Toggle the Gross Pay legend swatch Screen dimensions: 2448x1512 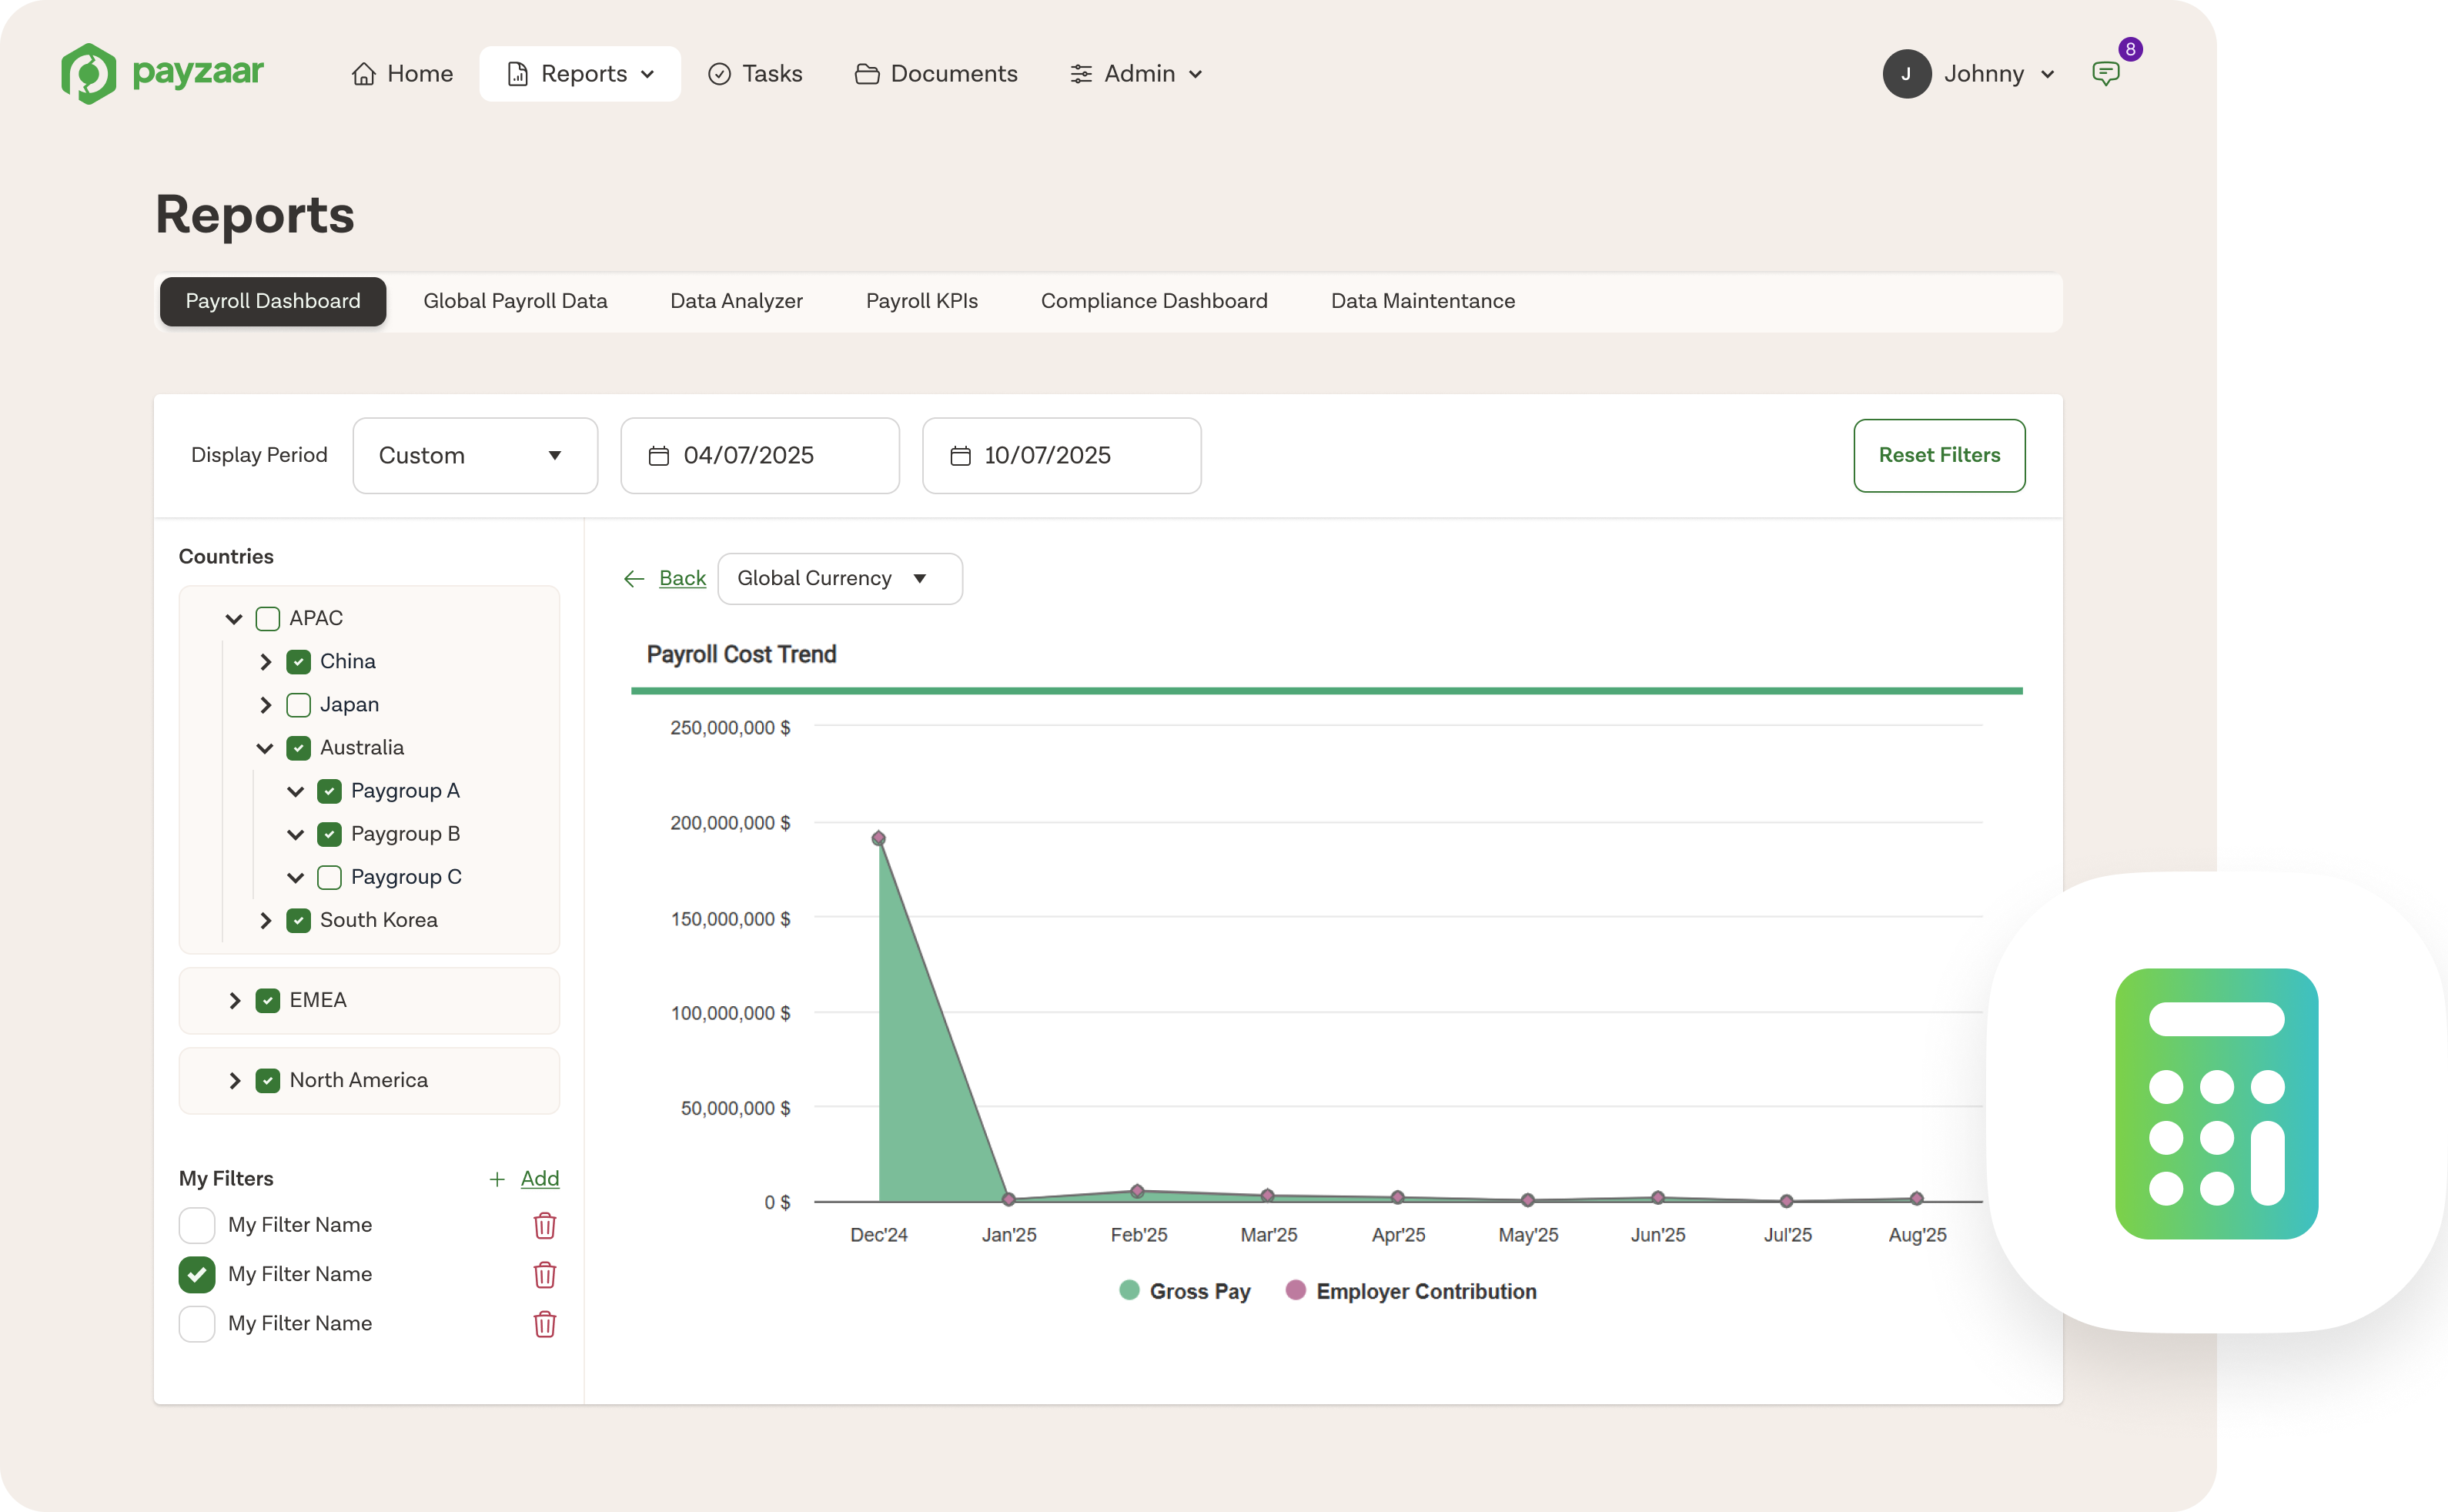pyautogui.click(x=1129, y=1290)
